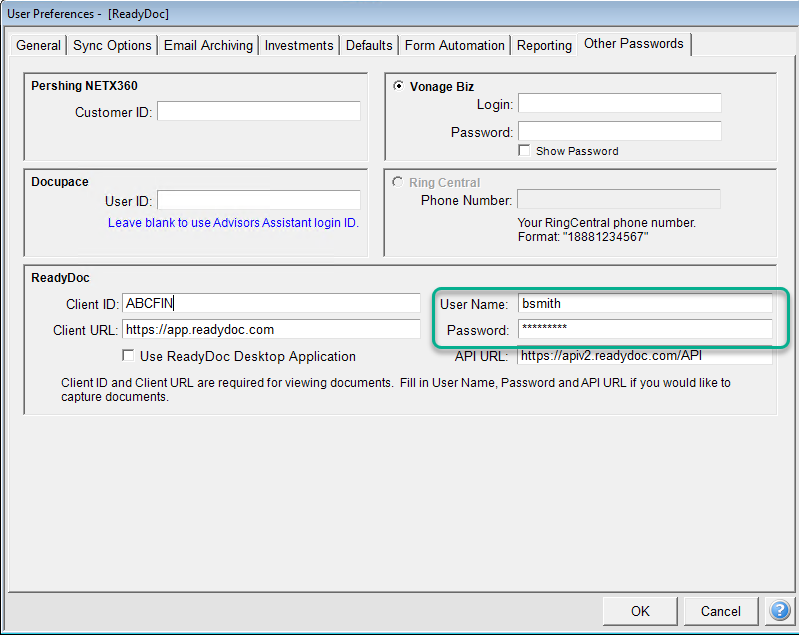Focus the ReadyDoc Password field
The width and height of the screenshot is (799, 636).
click(645, 329)
